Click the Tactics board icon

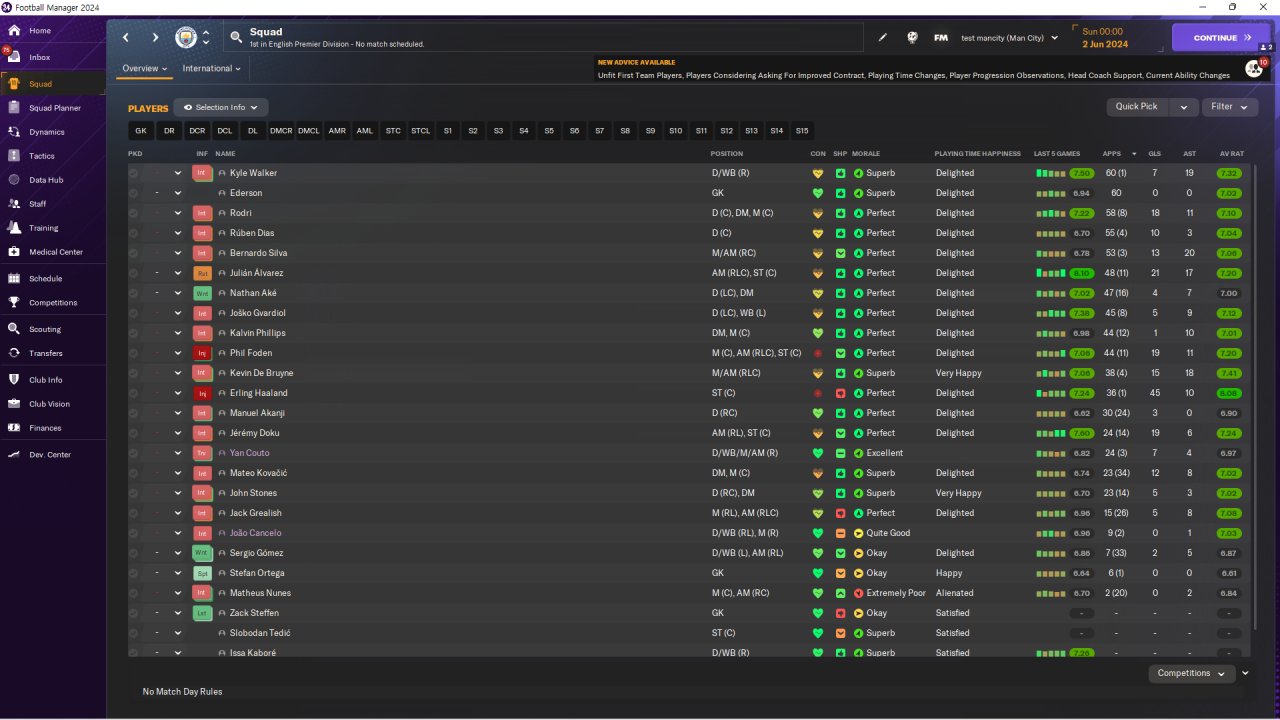point(14,156)
